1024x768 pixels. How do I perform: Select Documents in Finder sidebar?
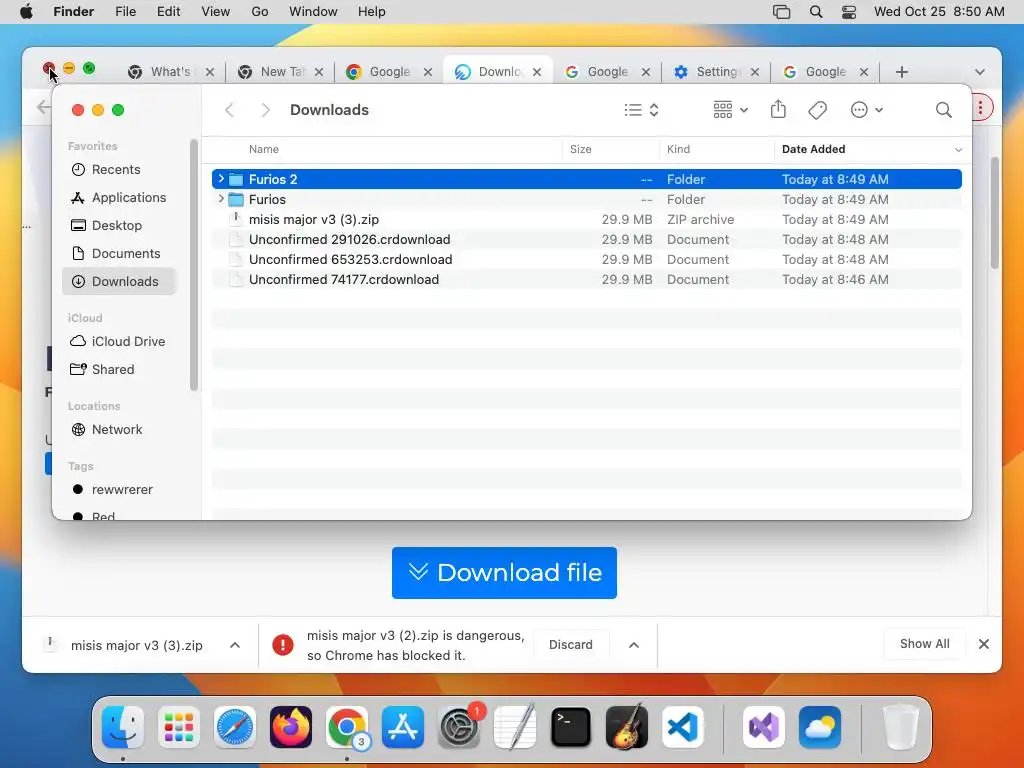pos(119,253)
